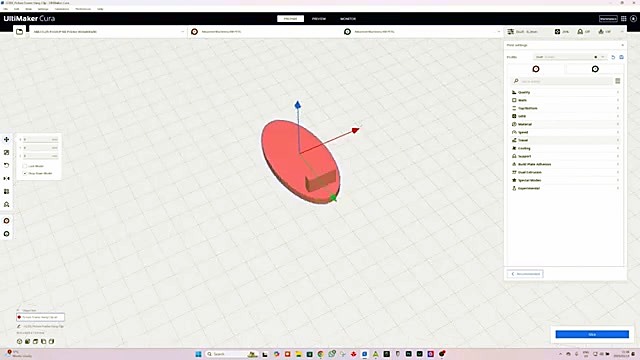640x360 pixels.
Task: Click the settings search field
Action: click(562, 81)
